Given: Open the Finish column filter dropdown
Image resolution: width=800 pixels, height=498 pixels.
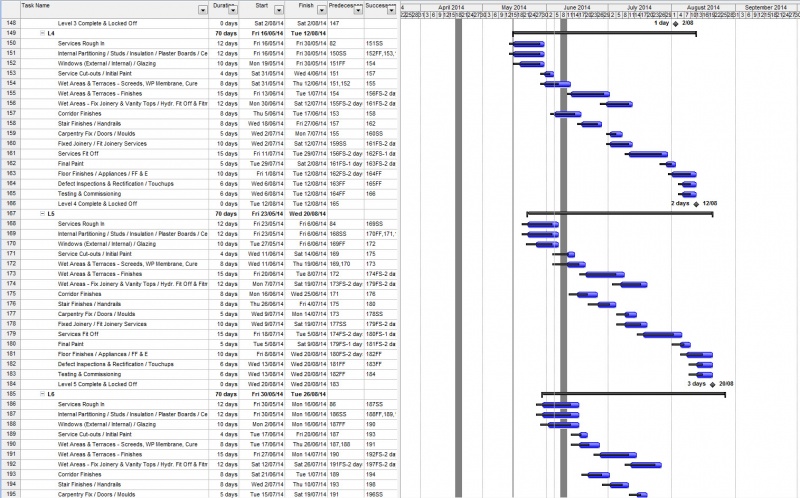Looking at the screenshot, I should (x=321, y=10).
